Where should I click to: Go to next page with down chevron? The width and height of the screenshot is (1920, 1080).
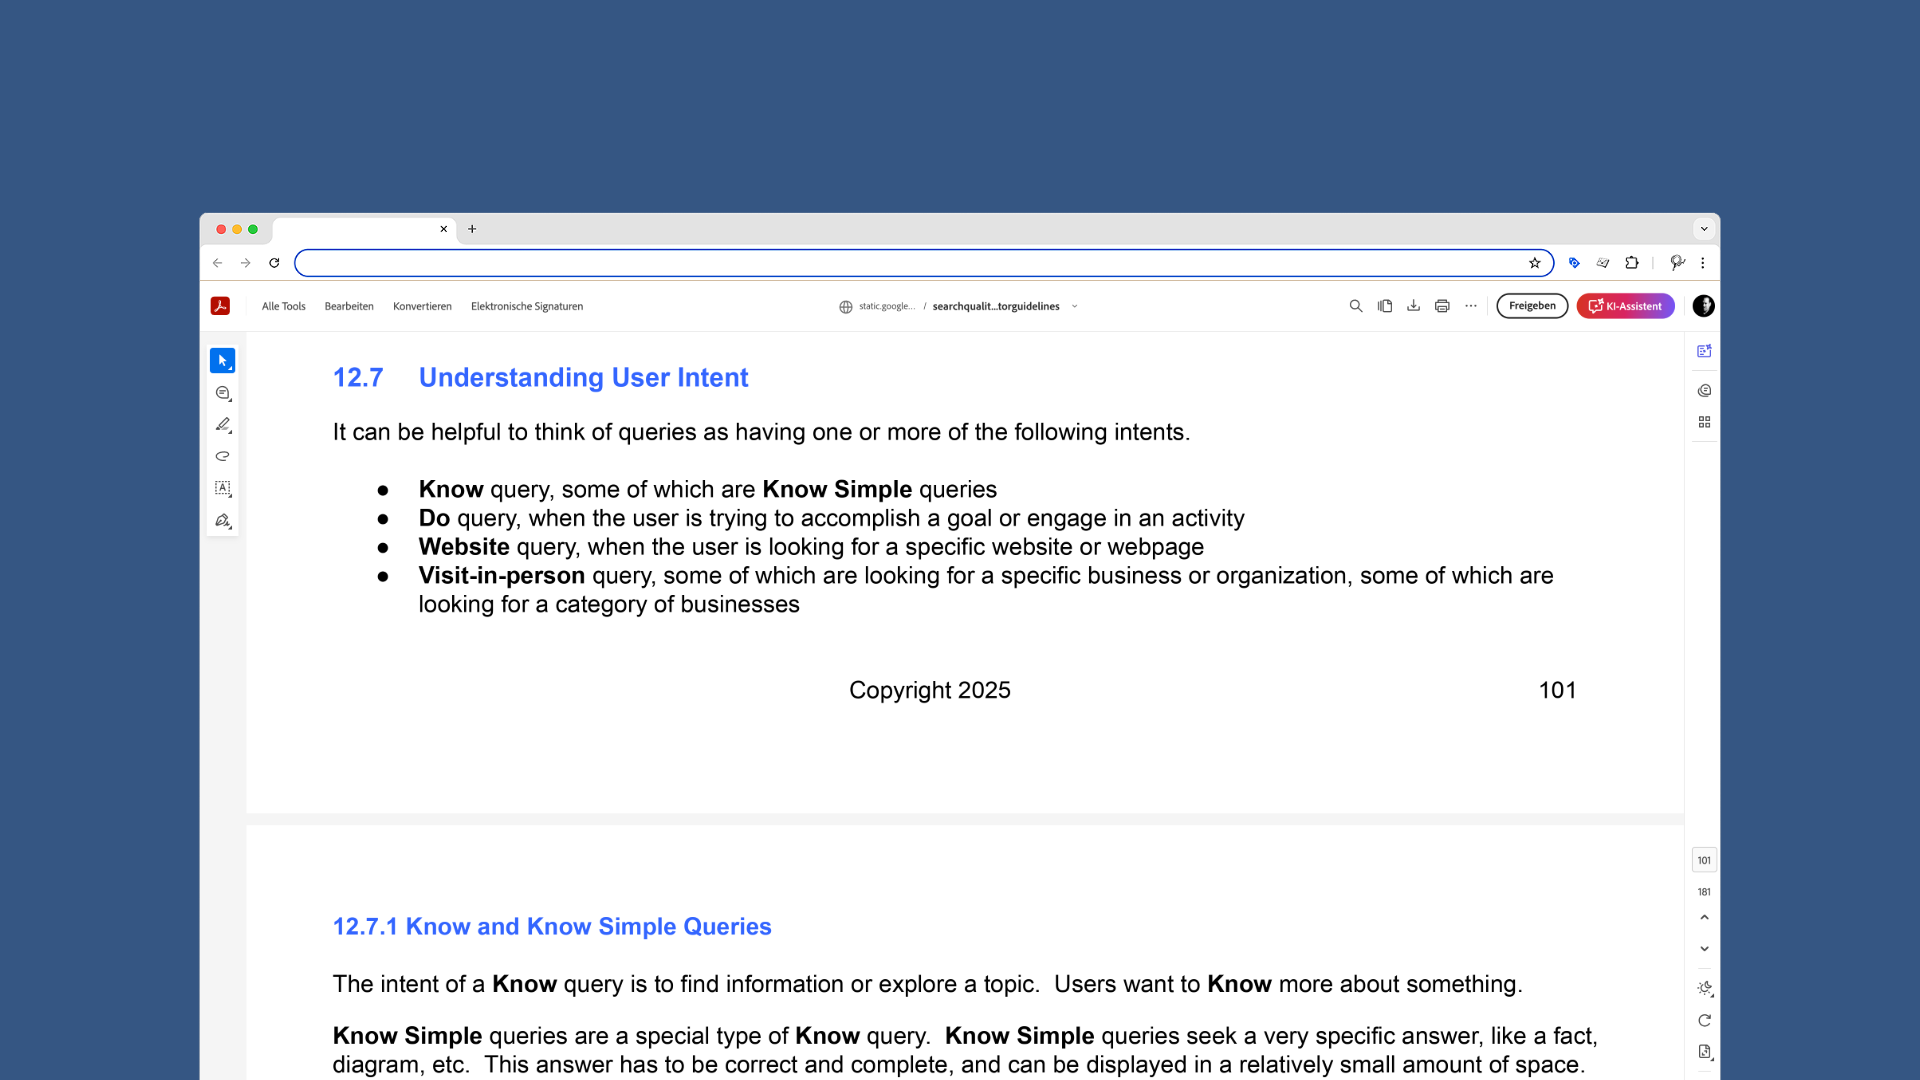click(1704, 948)
